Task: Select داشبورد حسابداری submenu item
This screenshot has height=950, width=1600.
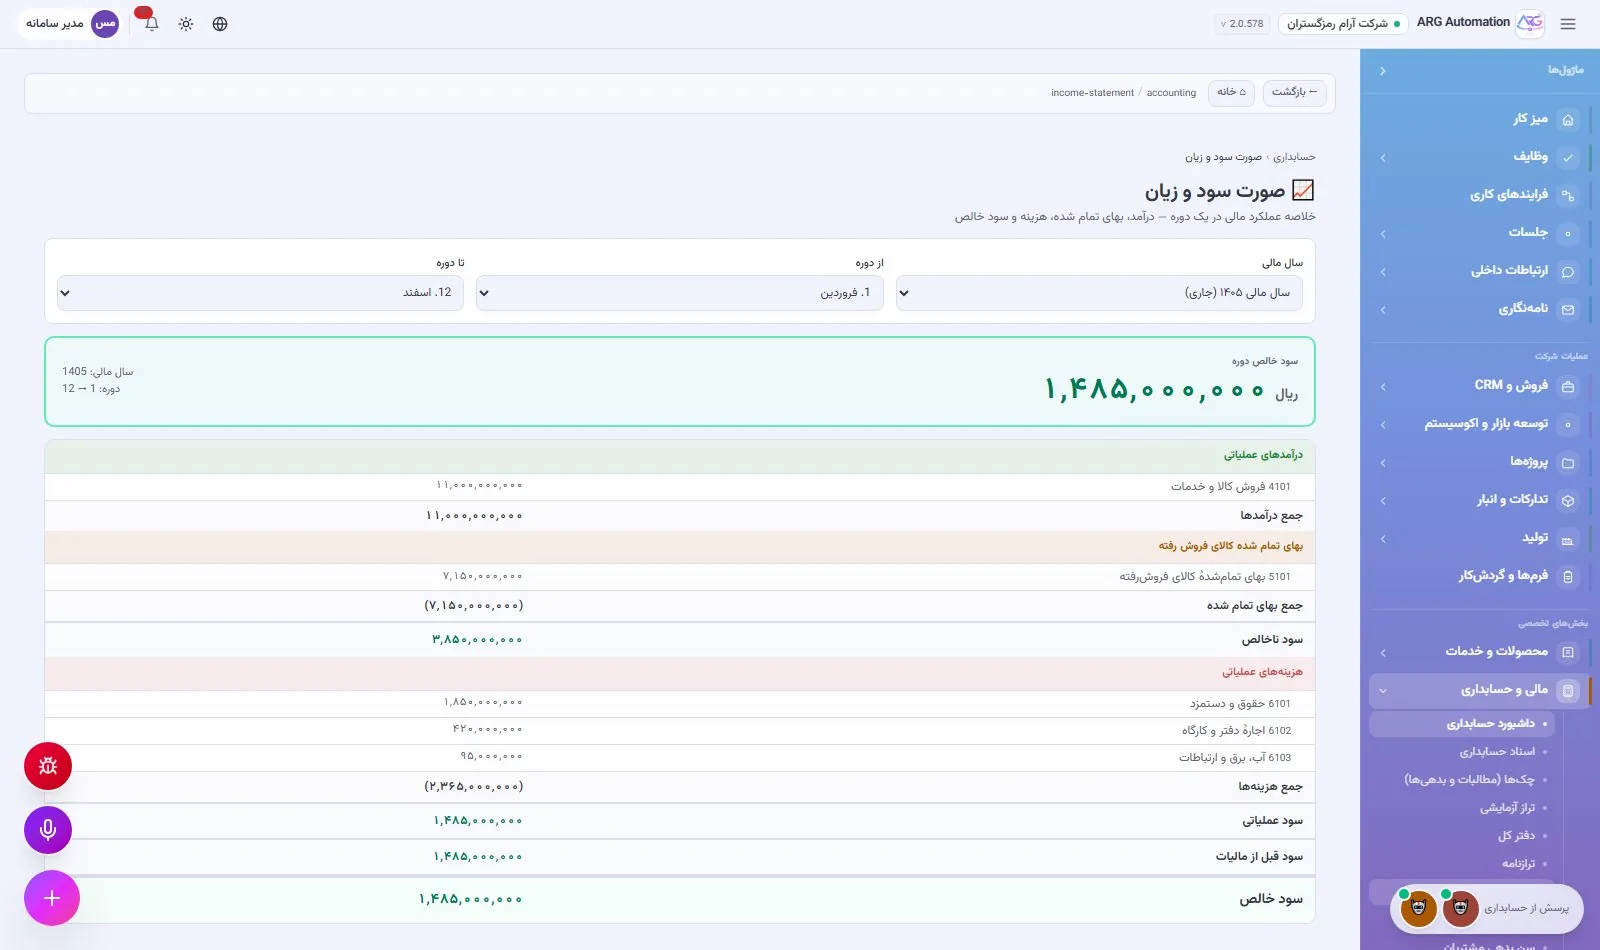Action: [x=1461, y=724]
